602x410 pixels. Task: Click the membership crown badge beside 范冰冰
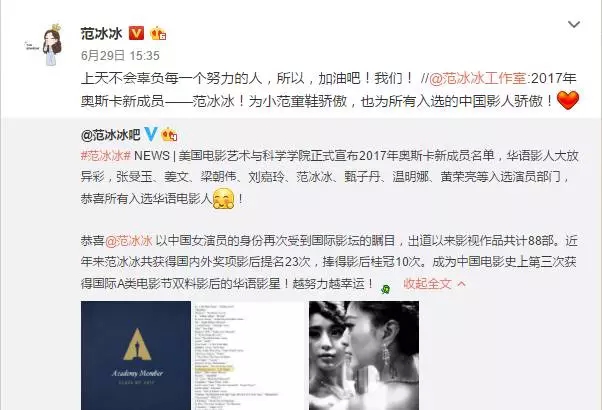tap(158, 33)
